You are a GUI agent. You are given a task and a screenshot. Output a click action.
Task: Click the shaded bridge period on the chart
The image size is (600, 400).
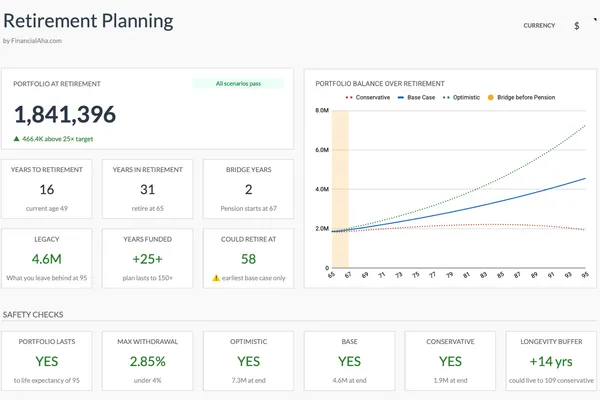[x=339, y=190]
